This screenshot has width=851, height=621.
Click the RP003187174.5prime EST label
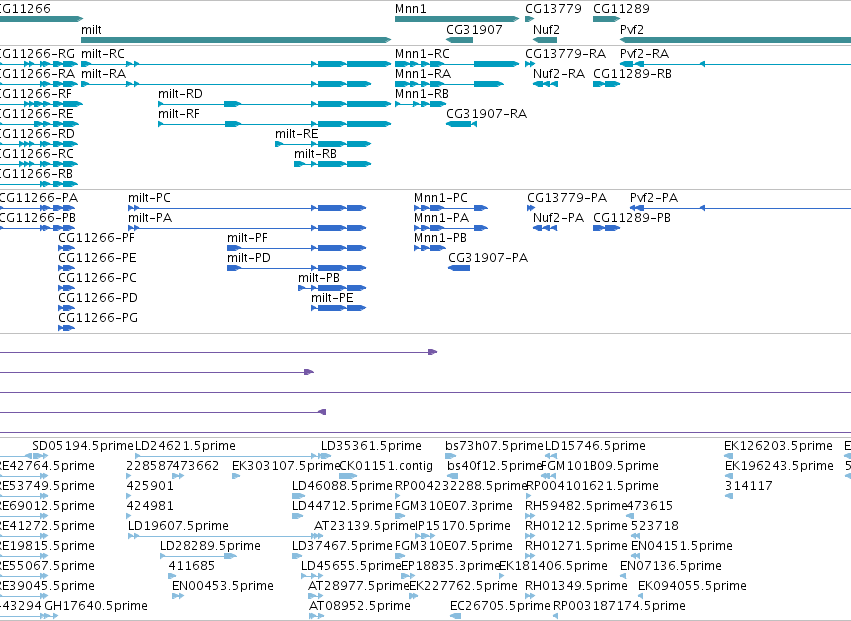pyautogui.click(x=619, y=606)
